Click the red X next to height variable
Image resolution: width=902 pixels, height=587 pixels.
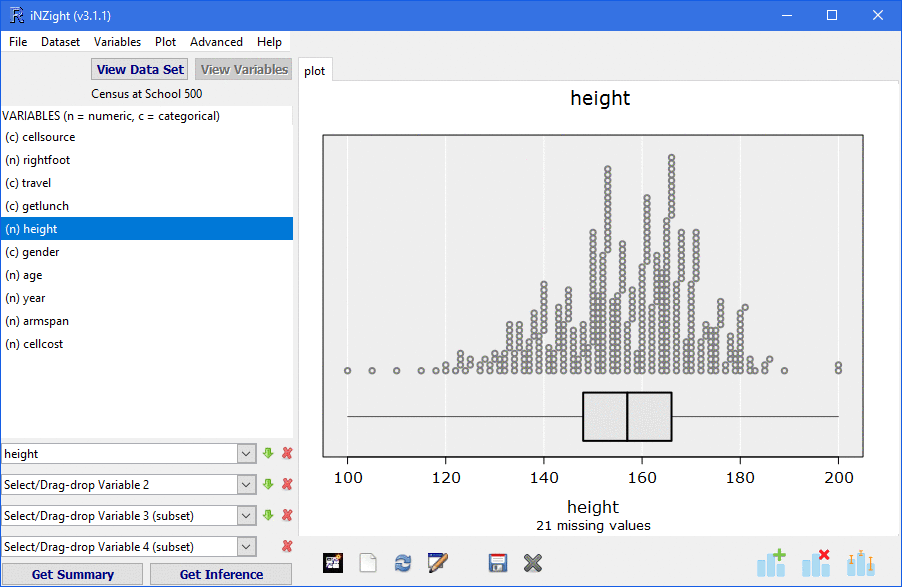pos(287,453)
